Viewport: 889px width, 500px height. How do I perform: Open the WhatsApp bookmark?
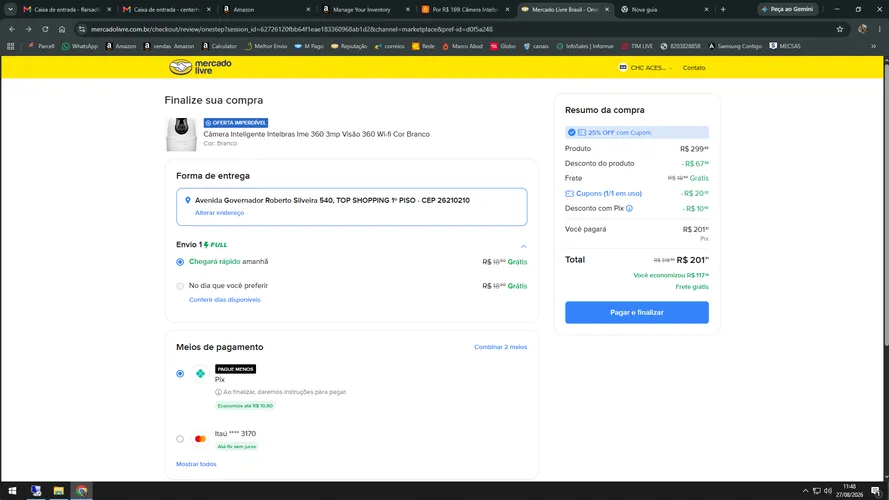click(80, 46)
